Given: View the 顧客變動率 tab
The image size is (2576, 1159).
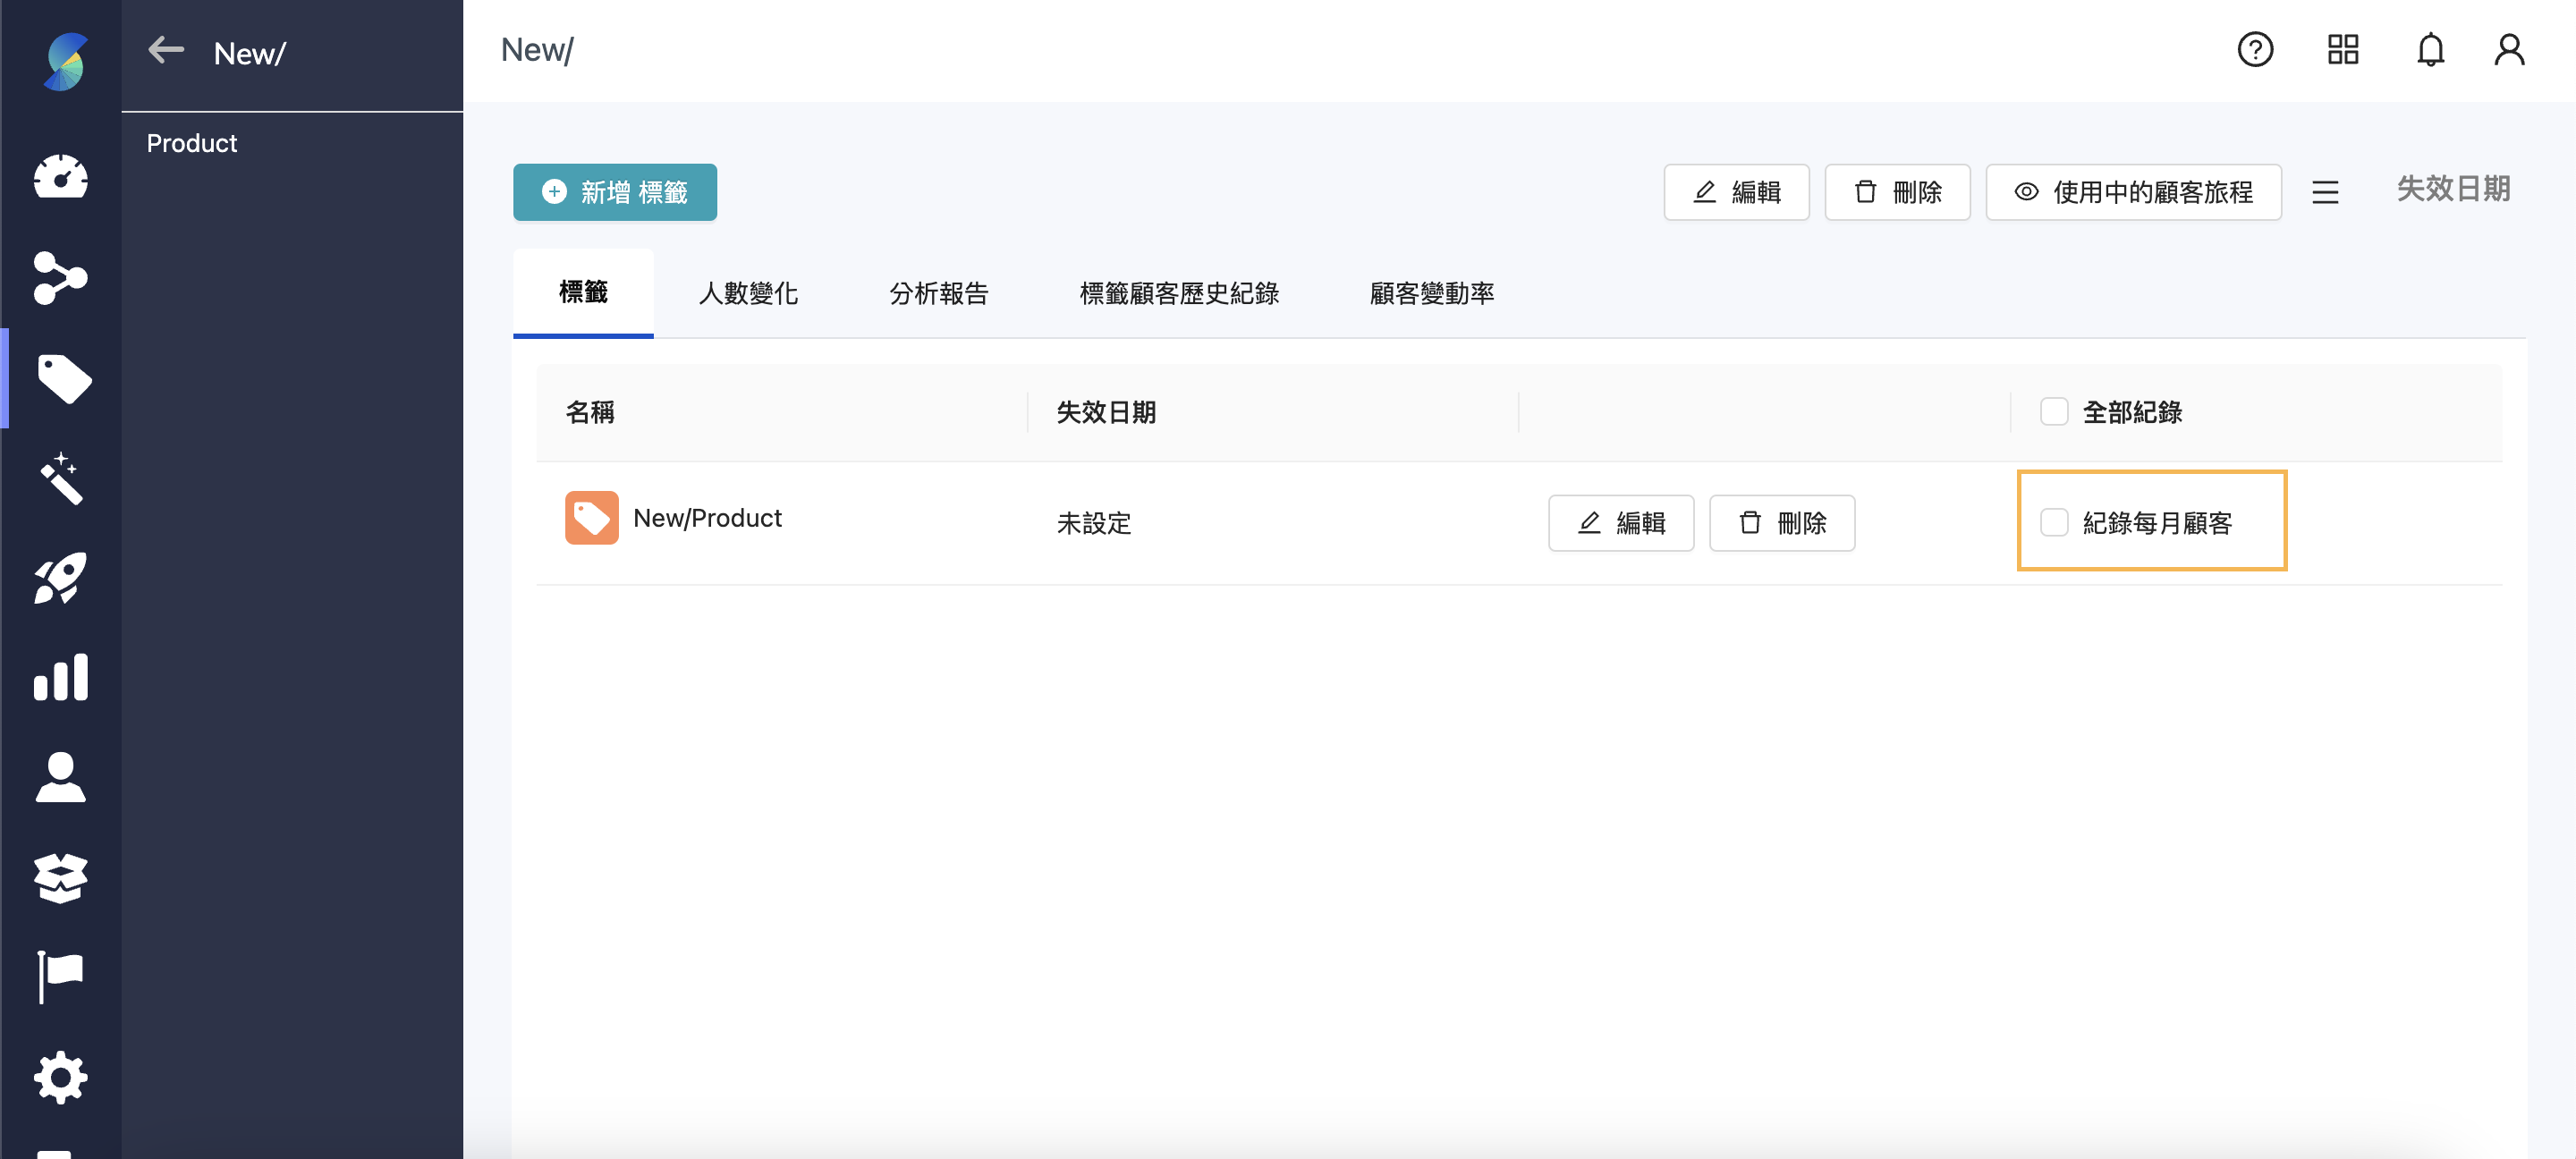Looking at the screenshot, I should click(x=1431, y=293).
